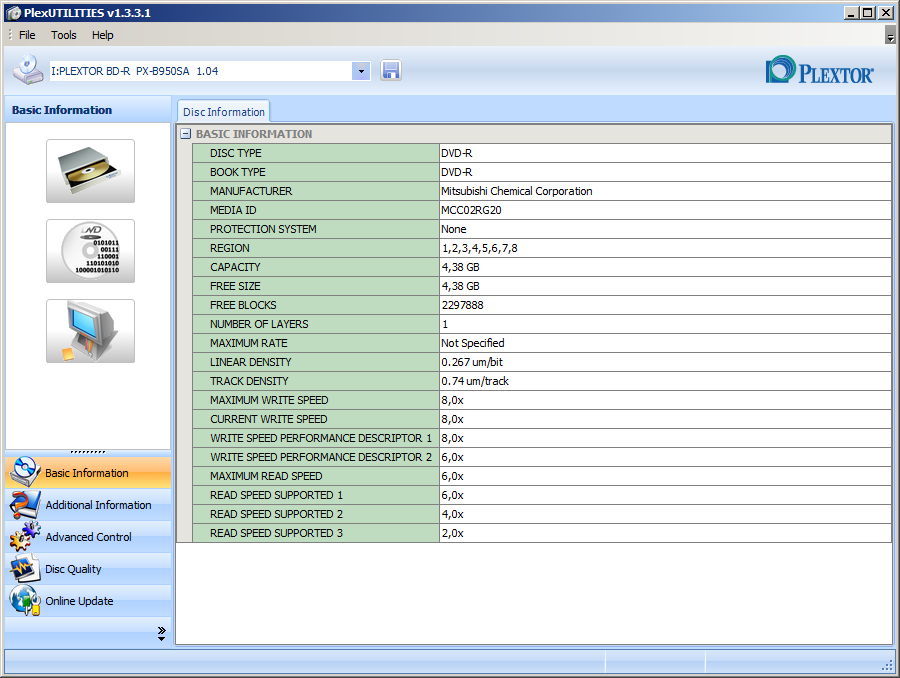Open the computer system information thumbnail

pos(90,331)
